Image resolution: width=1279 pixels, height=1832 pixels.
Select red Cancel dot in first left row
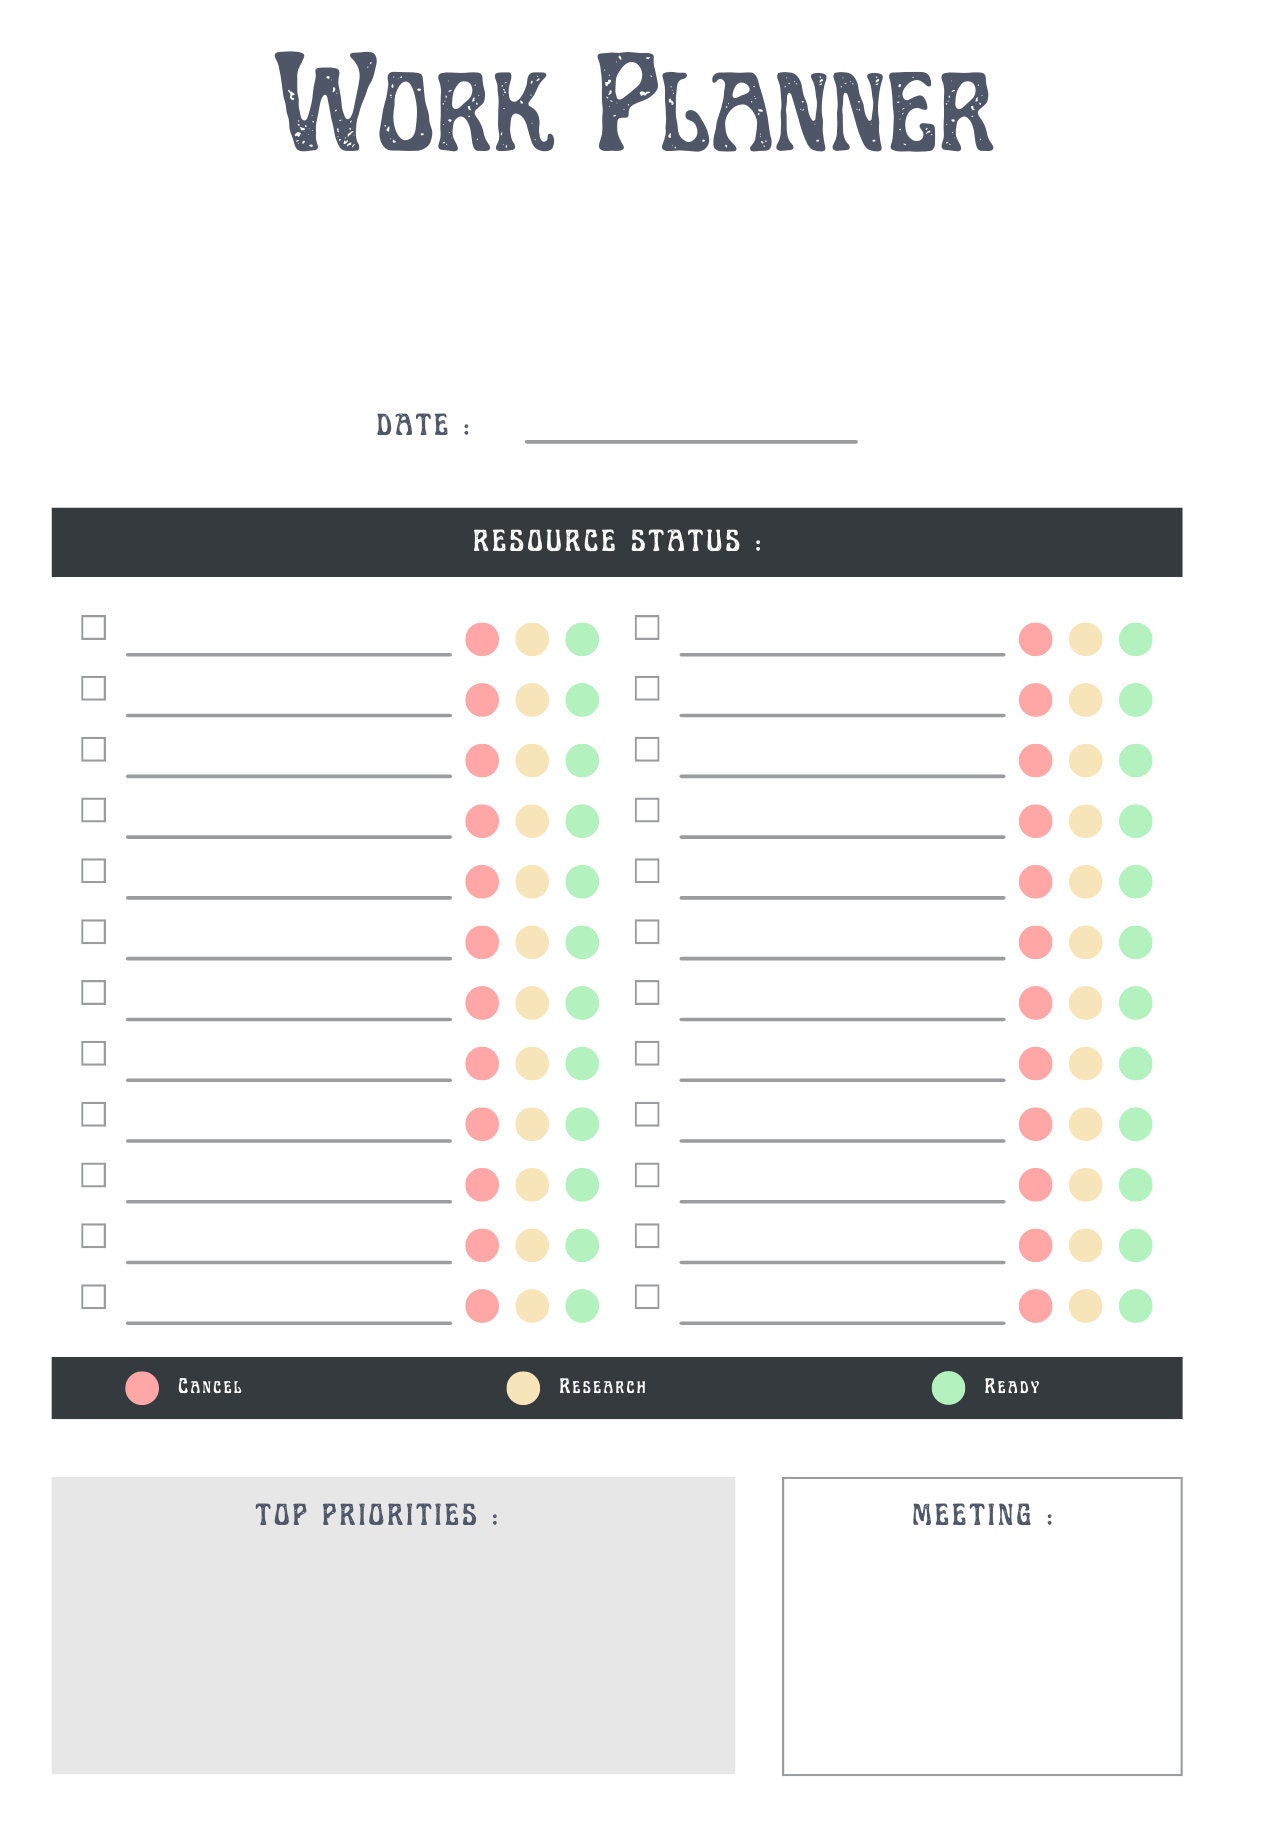click(482, 639)
